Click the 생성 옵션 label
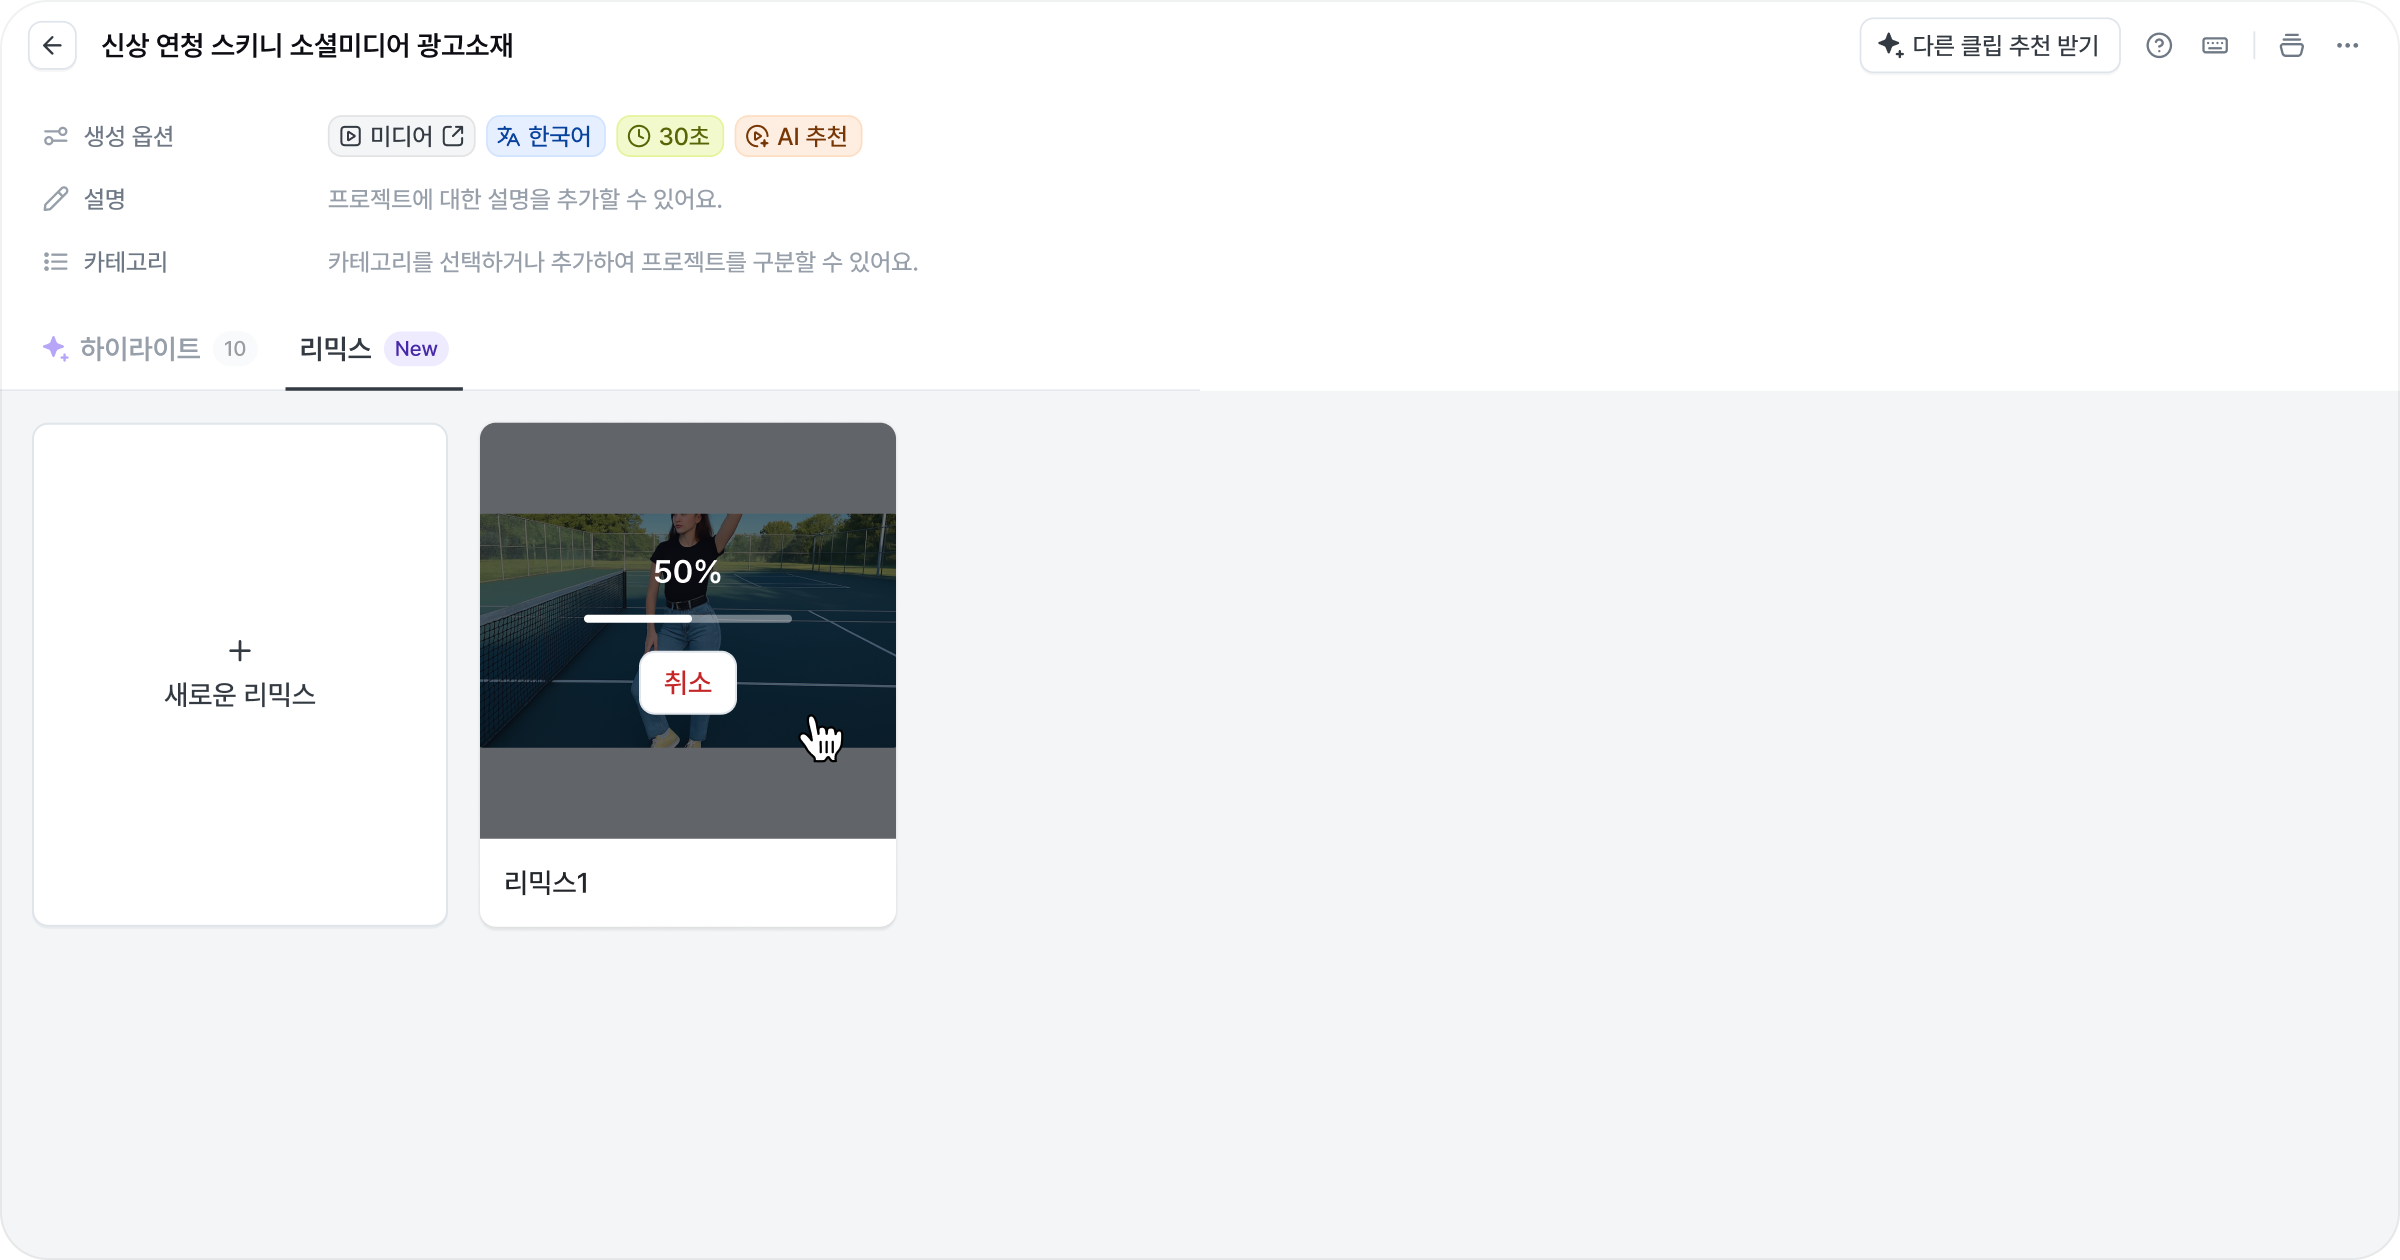This screenshot has height=1260, width=2400. pyautogui.click(x=129, y=136)
